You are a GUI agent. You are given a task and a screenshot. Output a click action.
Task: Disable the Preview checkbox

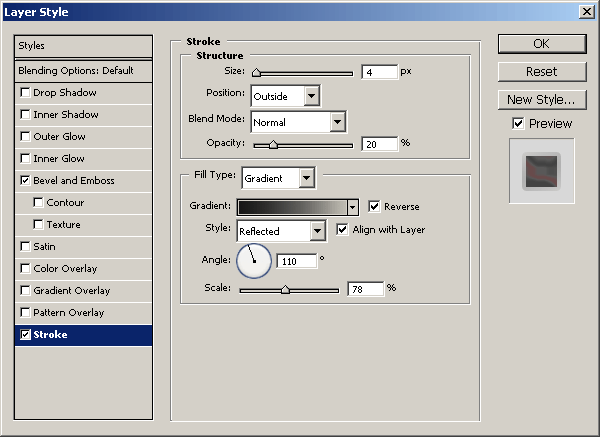pyautogui.click(x=517, y=124)
